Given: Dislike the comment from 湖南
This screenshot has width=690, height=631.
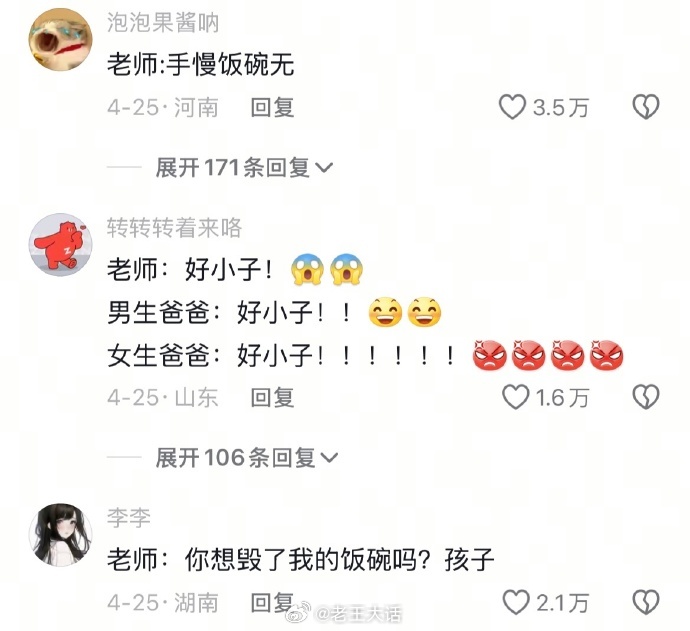Looking at the screenshot, I should 646,602.
